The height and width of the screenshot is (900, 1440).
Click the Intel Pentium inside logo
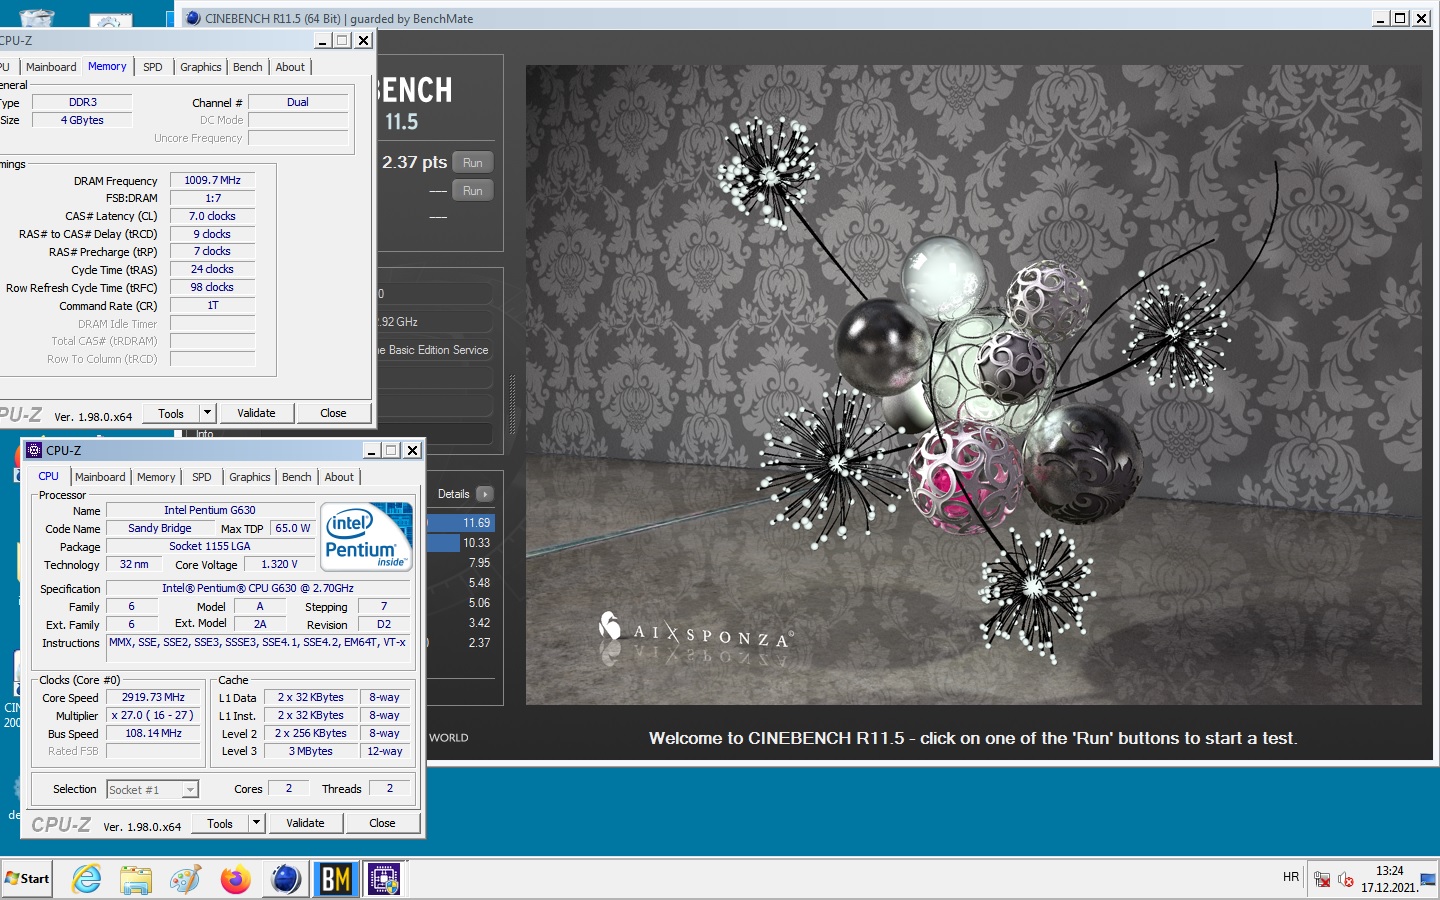pos(367,537)
